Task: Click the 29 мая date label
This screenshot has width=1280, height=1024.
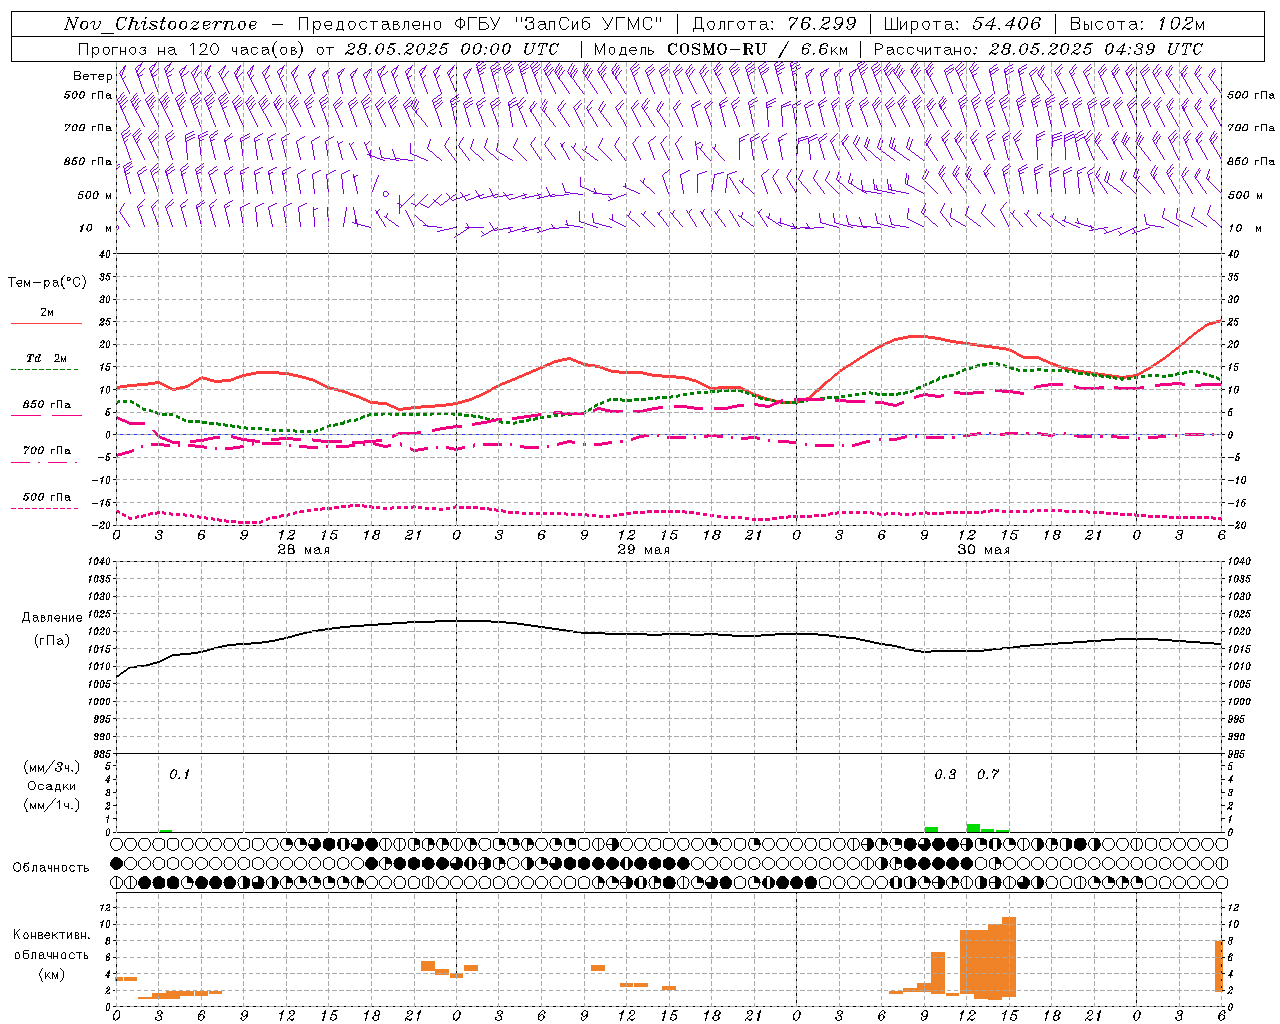Action: point(644,550)
